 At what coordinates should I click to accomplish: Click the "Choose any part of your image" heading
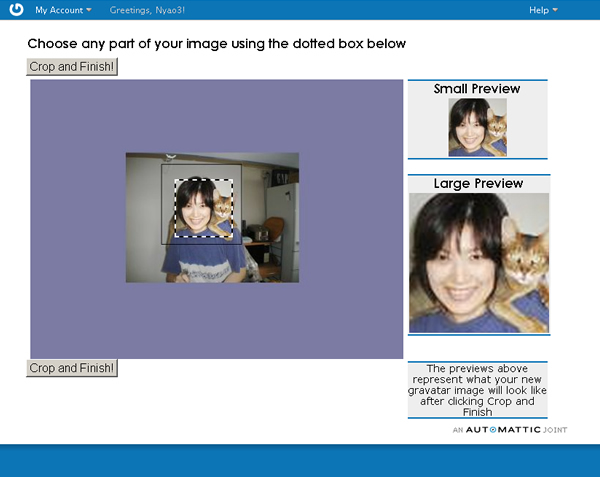pos(216,44)
